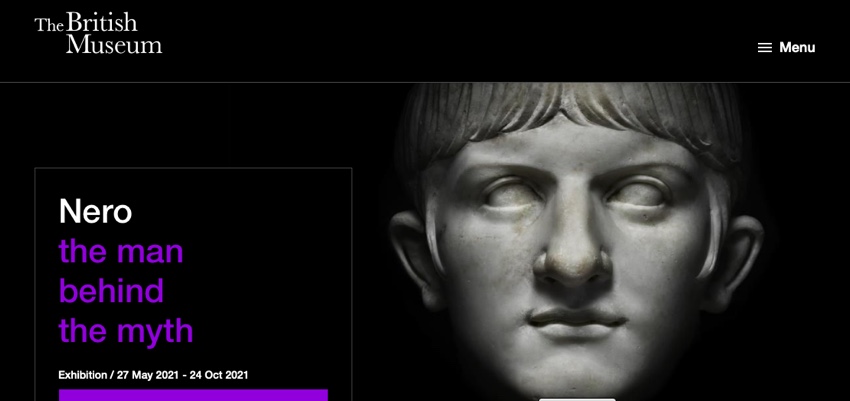Click the Nero marble bust image
Screen dimensions: 850x401
(577, 242)
